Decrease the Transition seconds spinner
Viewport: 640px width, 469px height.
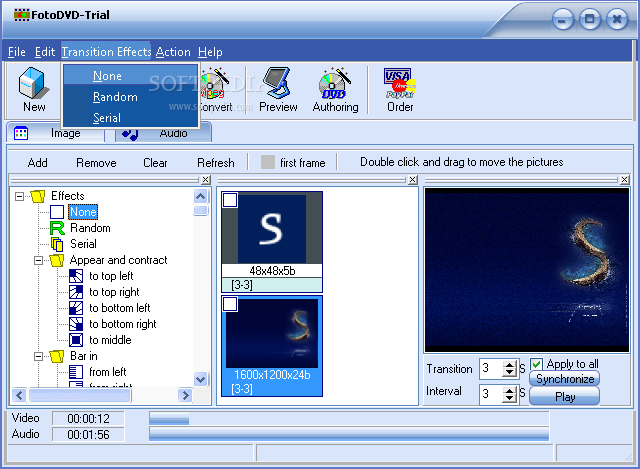(509, 373)
